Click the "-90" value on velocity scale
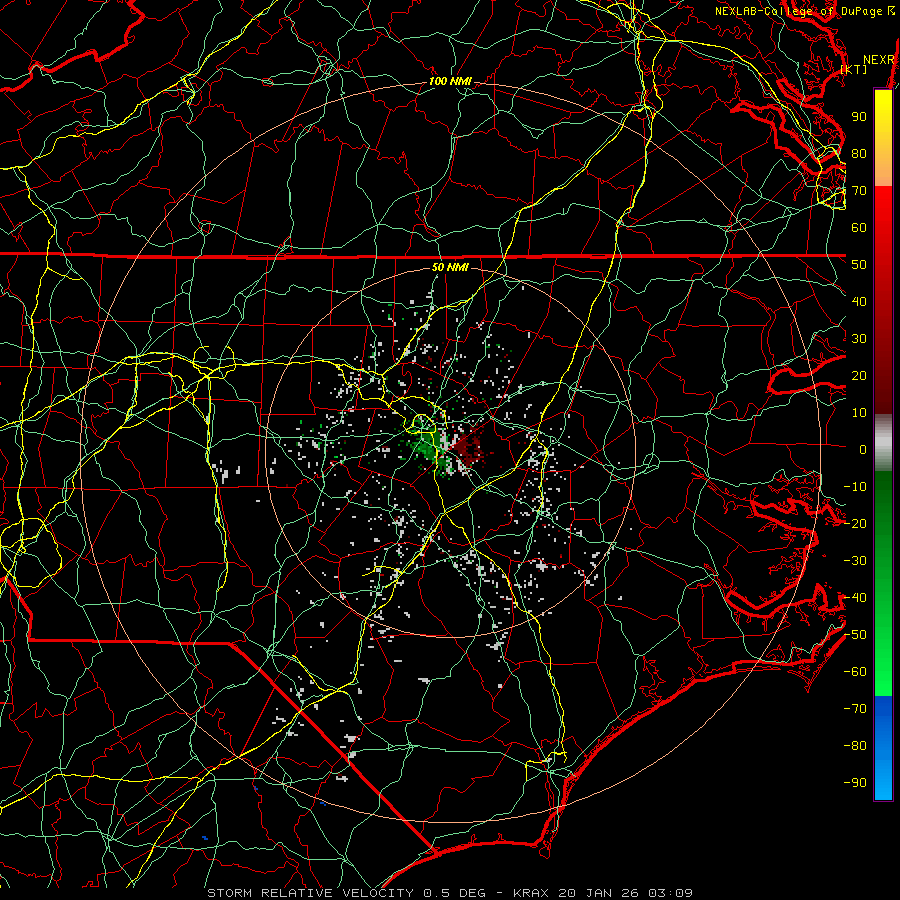 (855, 783)
